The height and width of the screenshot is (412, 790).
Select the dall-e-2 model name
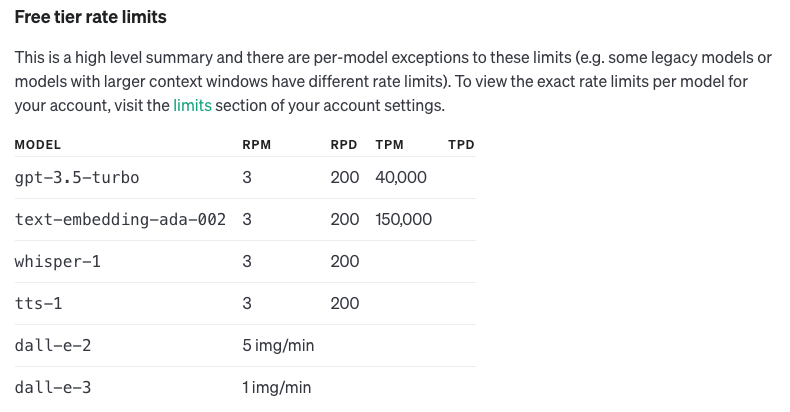[x=52, y=346]
